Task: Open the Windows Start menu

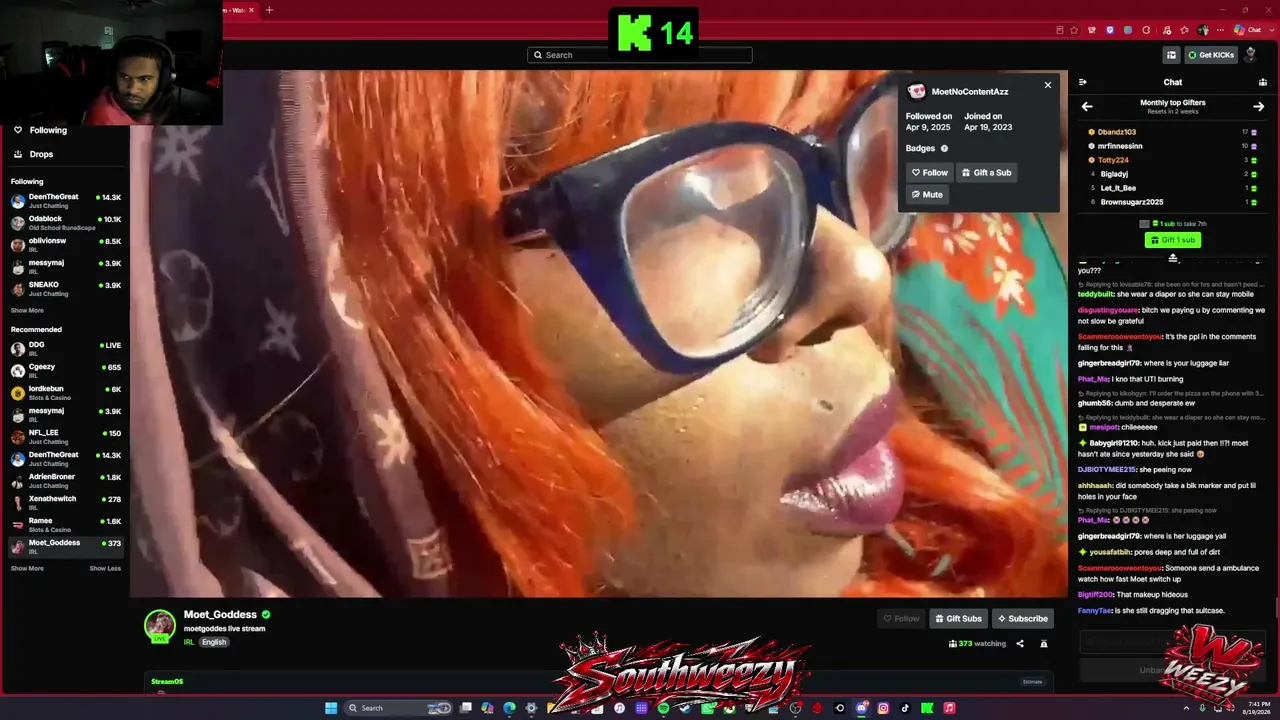Action: click(331, 708)
